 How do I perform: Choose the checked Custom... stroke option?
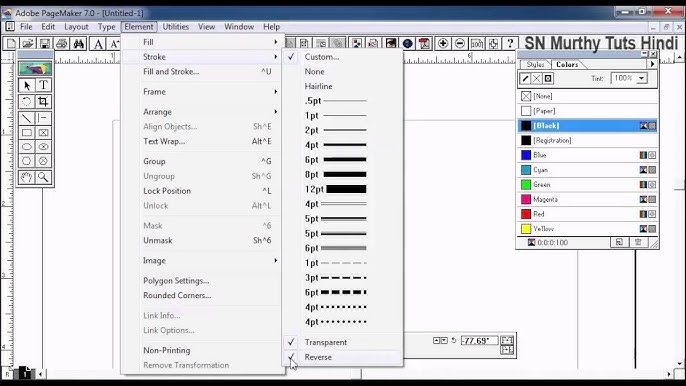343,57
